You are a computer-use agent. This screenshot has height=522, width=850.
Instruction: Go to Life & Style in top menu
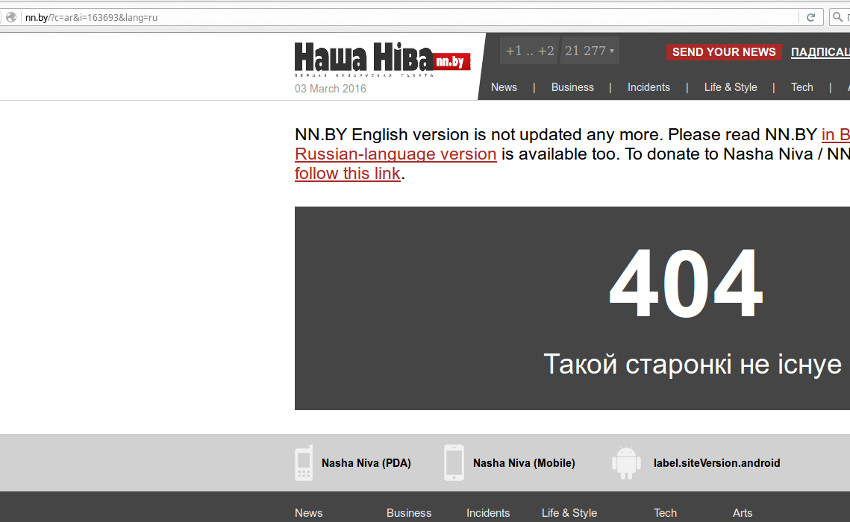730,87
